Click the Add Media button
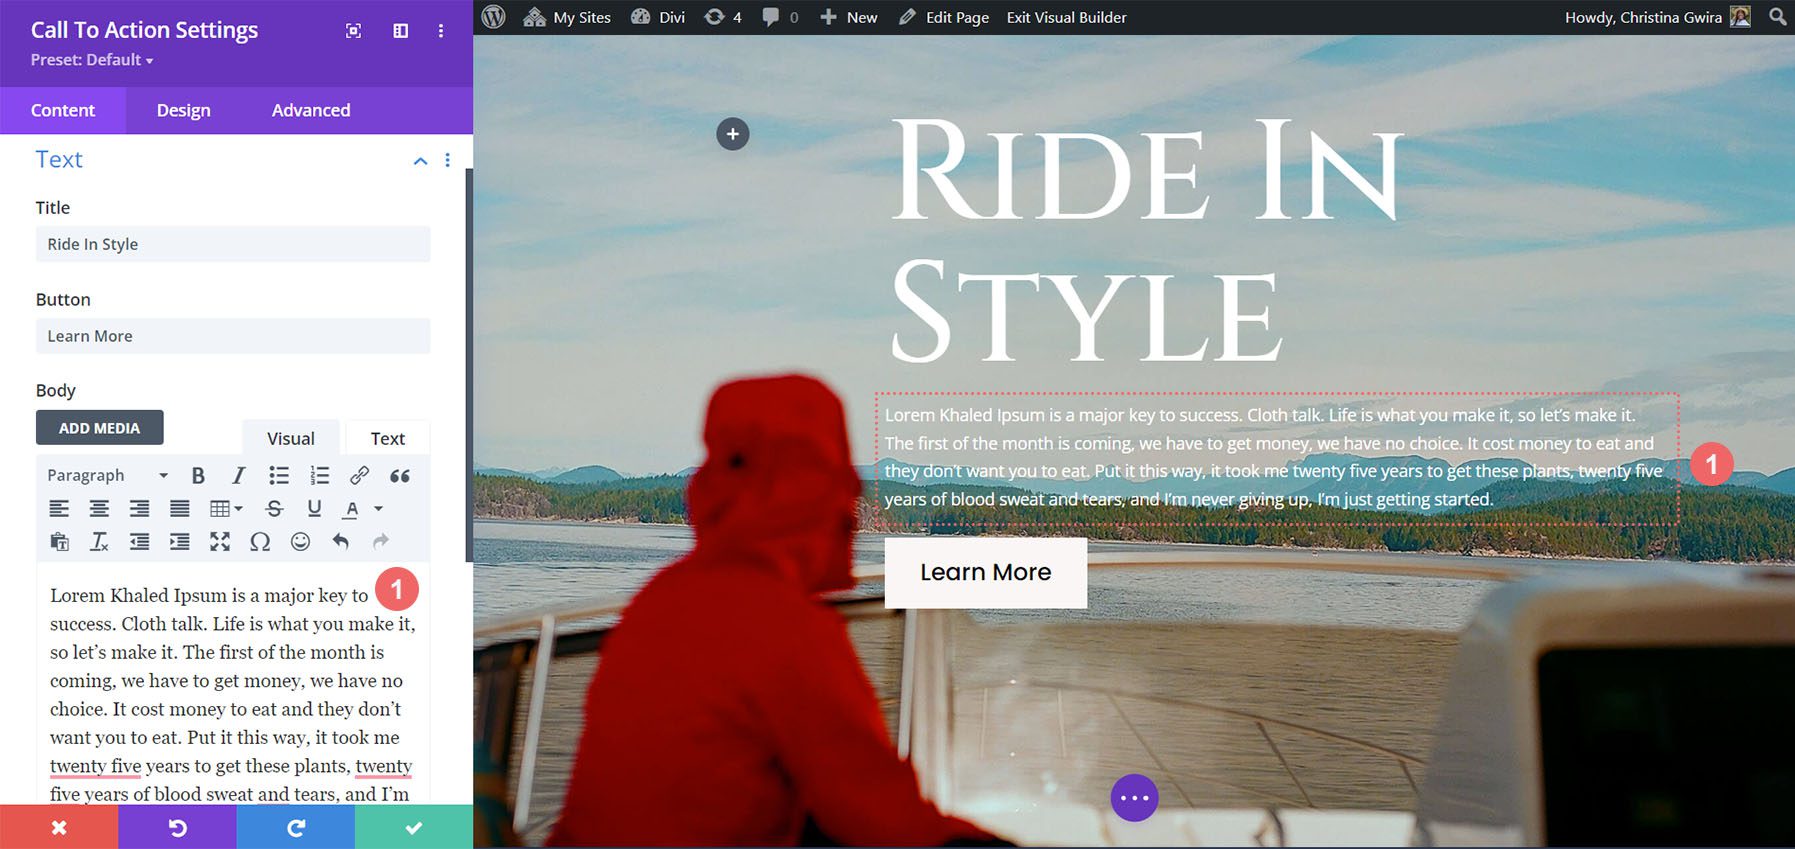This screenshot has height=849, width=1795. tap(99, 428)
